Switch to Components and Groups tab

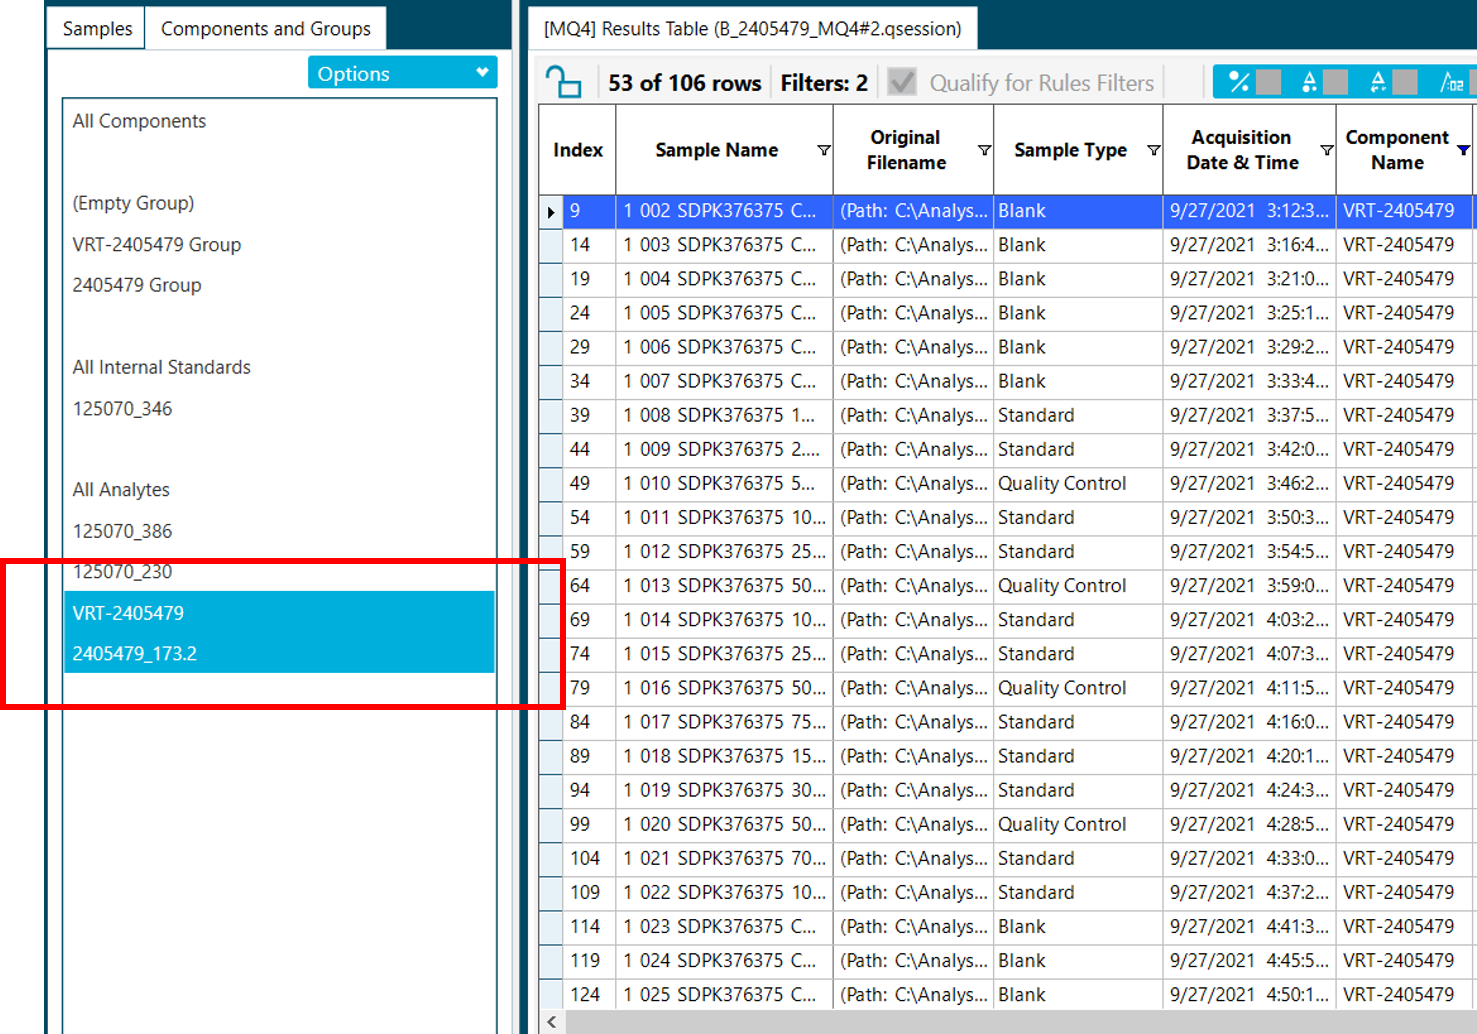pos(266,28)
